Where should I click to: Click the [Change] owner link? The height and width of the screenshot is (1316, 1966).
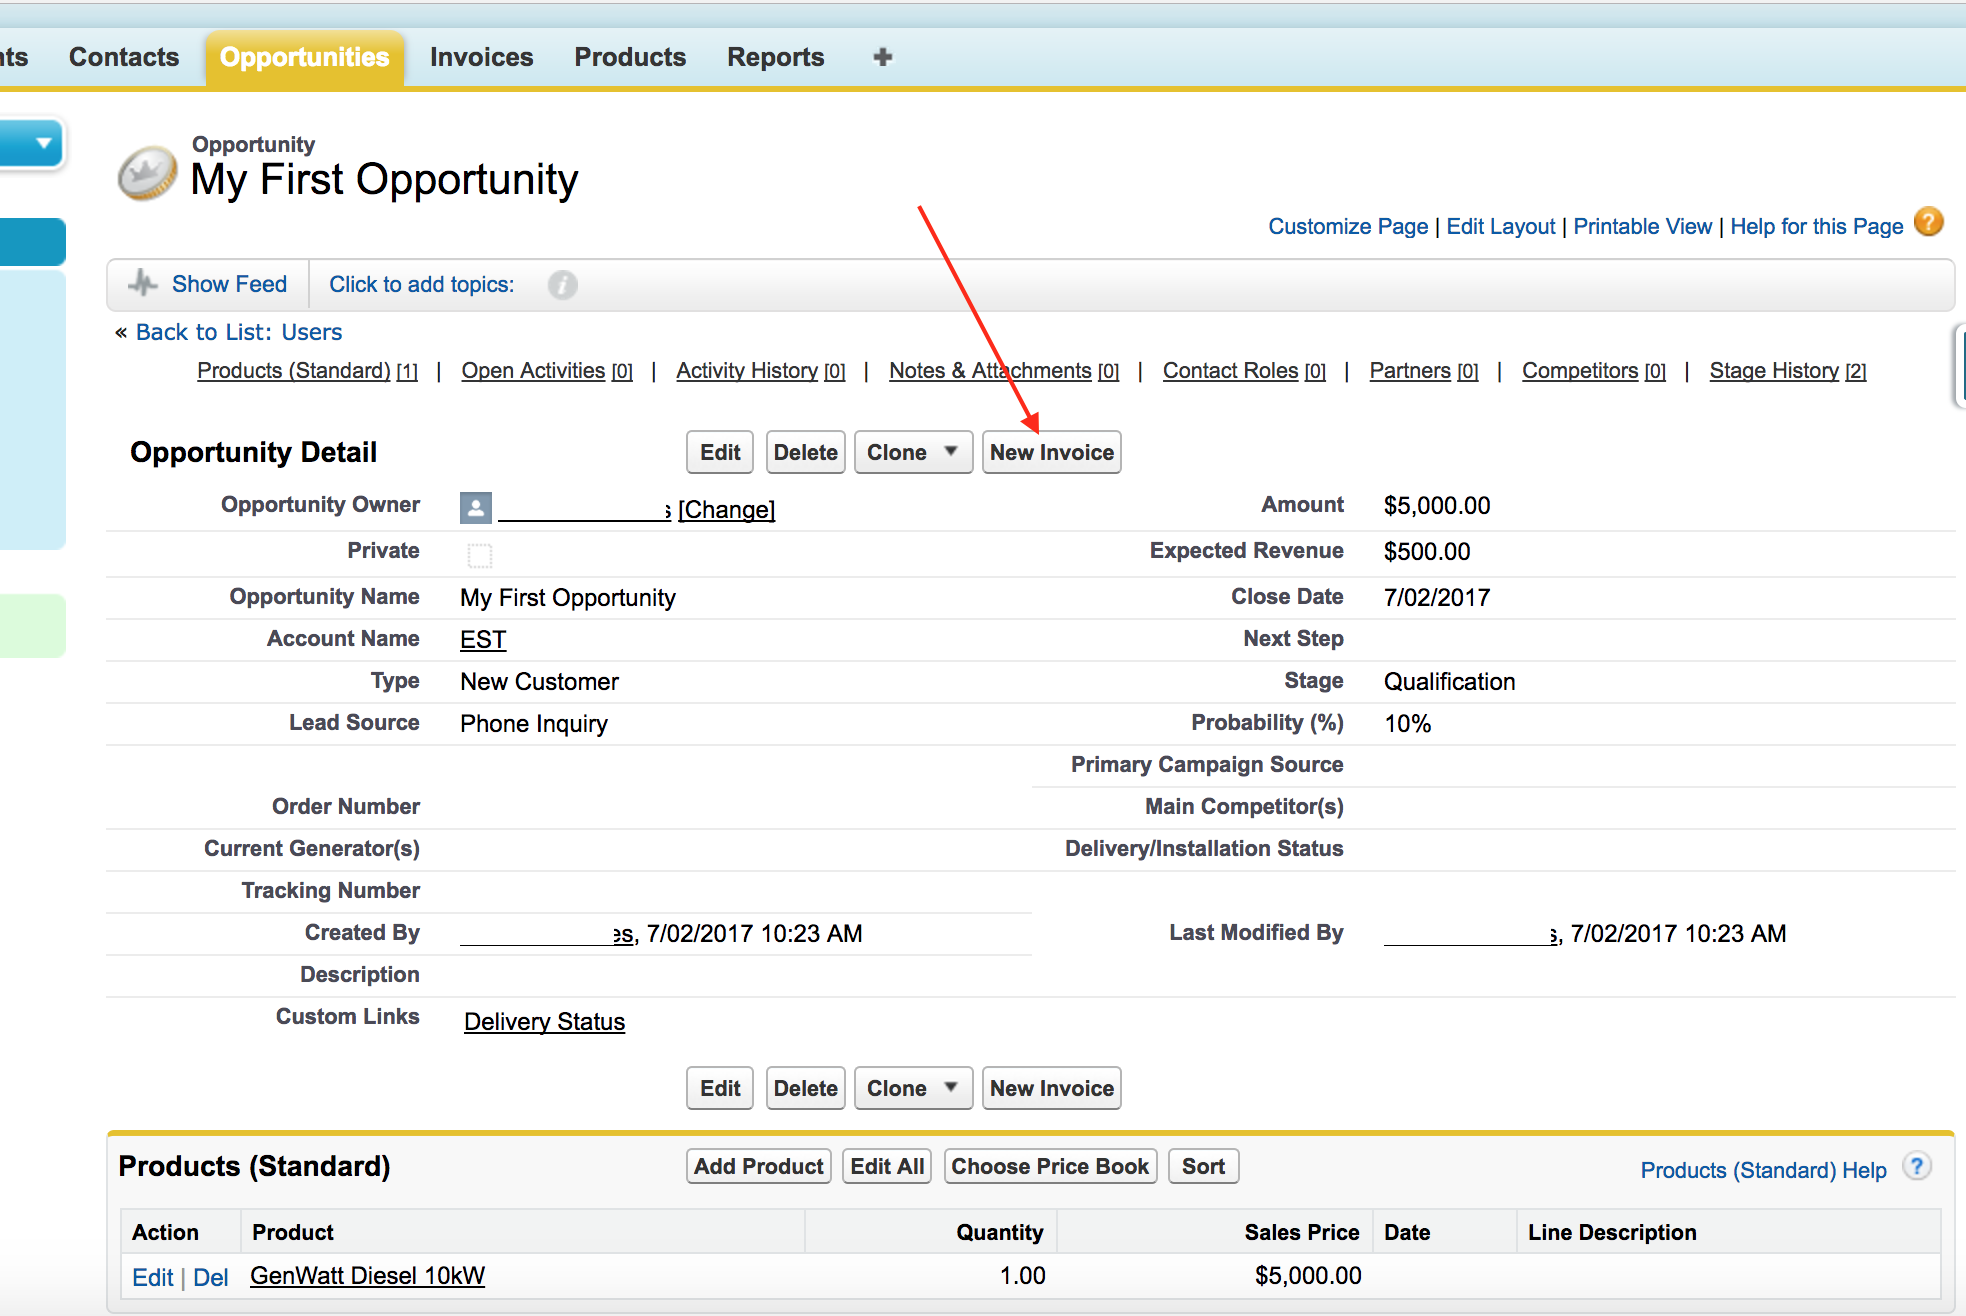click(x=726, y=509)
